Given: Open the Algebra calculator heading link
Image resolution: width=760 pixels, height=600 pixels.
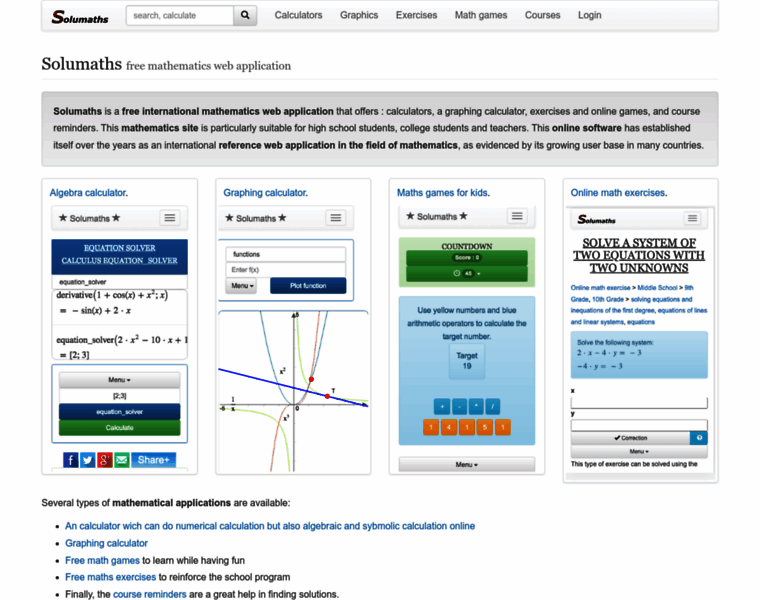Looking at the screenshot, I should pyautogui.click(x=89, y=193).
